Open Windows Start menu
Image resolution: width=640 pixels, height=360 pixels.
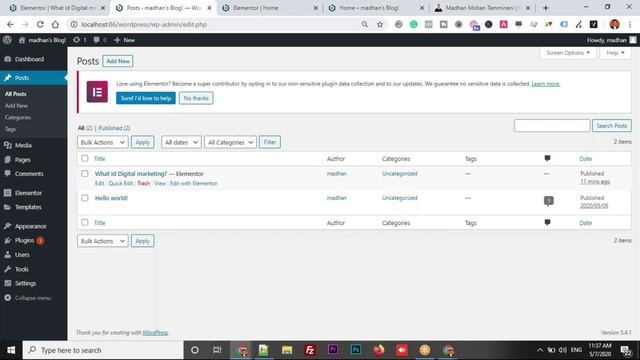coord(11,350)
